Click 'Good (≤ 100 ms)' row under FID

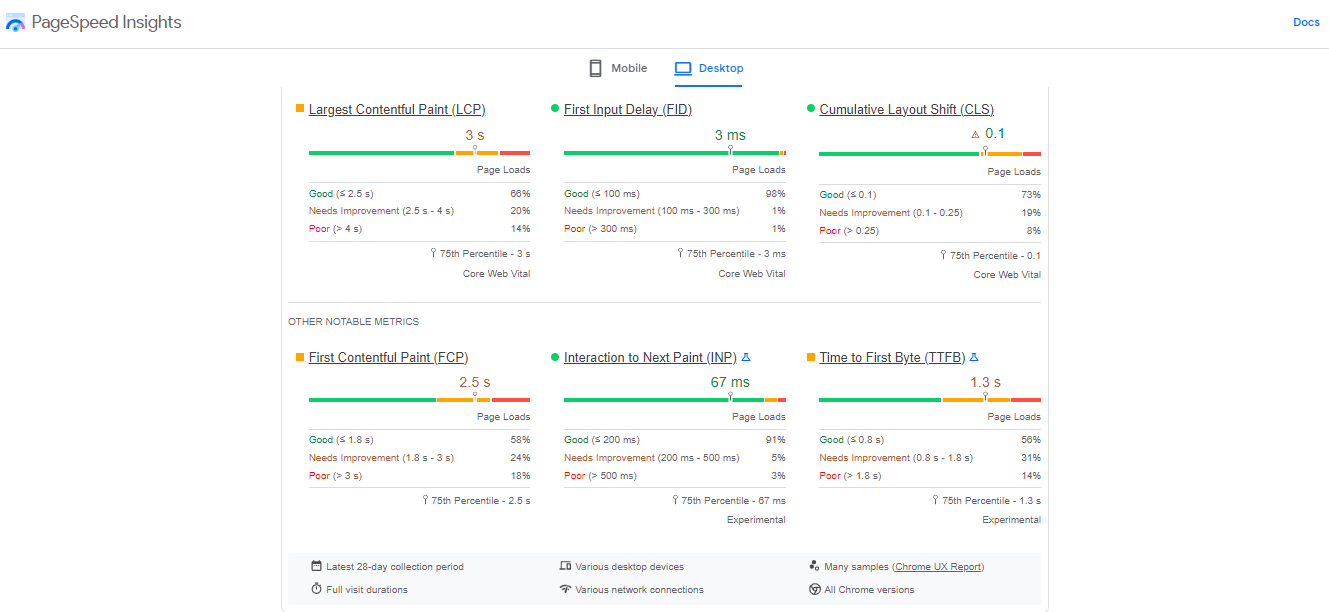pos(675,193)
